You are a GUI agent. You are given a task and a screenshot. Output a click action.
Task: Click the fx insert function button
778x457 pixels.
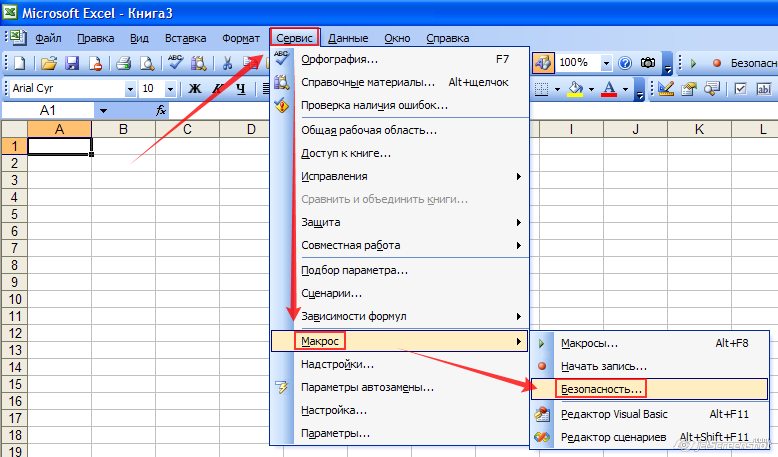coord(161,110)
